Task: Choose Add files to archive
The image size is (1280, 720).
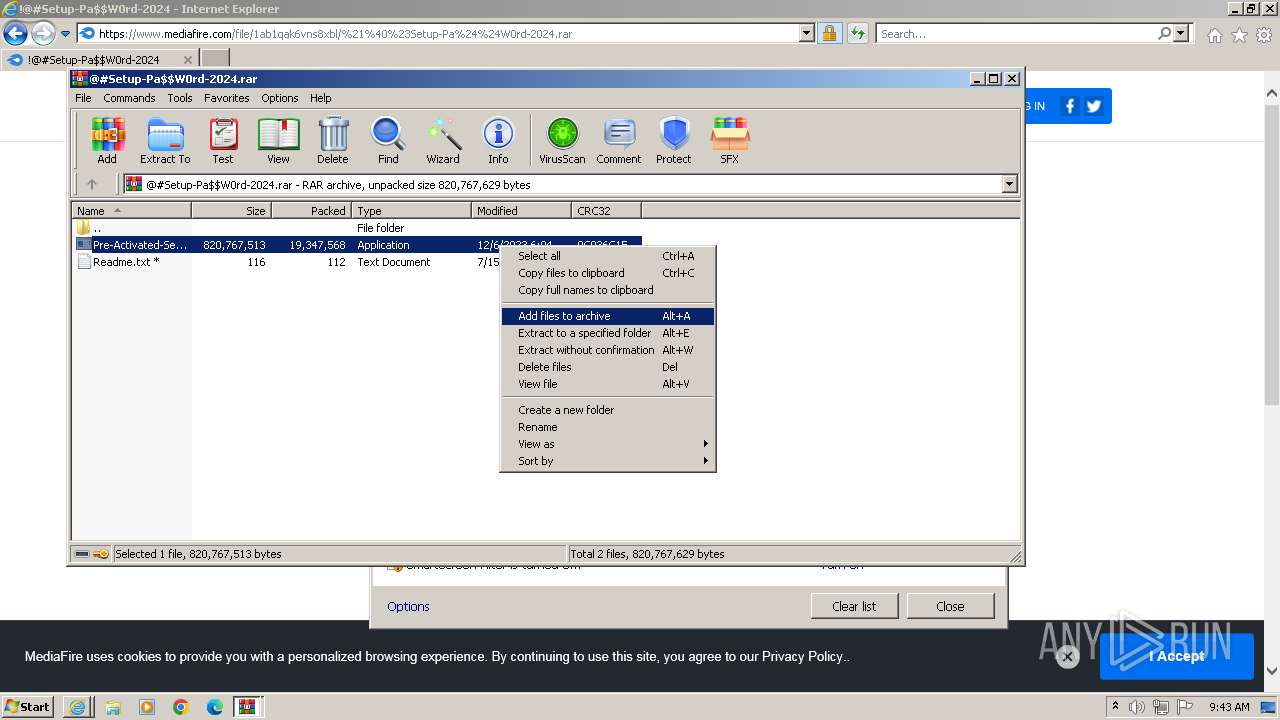Action: click(607, 316)
